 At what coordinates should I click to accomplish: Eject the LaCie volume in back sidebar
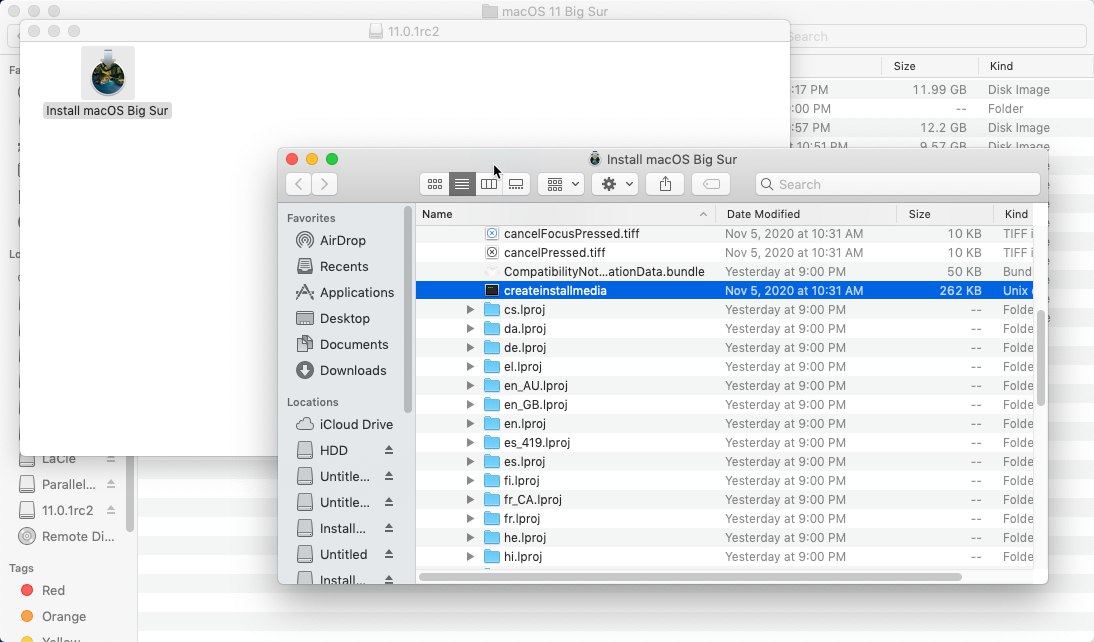coord(111,458)
